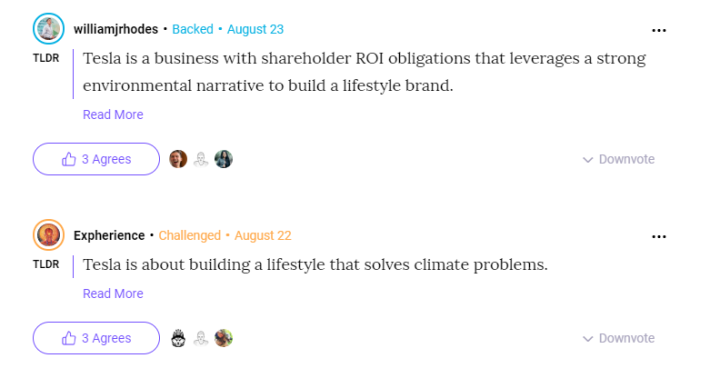Viewport: 710px width, 388px height.
Task: View third agreeing user avatar under Expherience
Action: (223, 338)
